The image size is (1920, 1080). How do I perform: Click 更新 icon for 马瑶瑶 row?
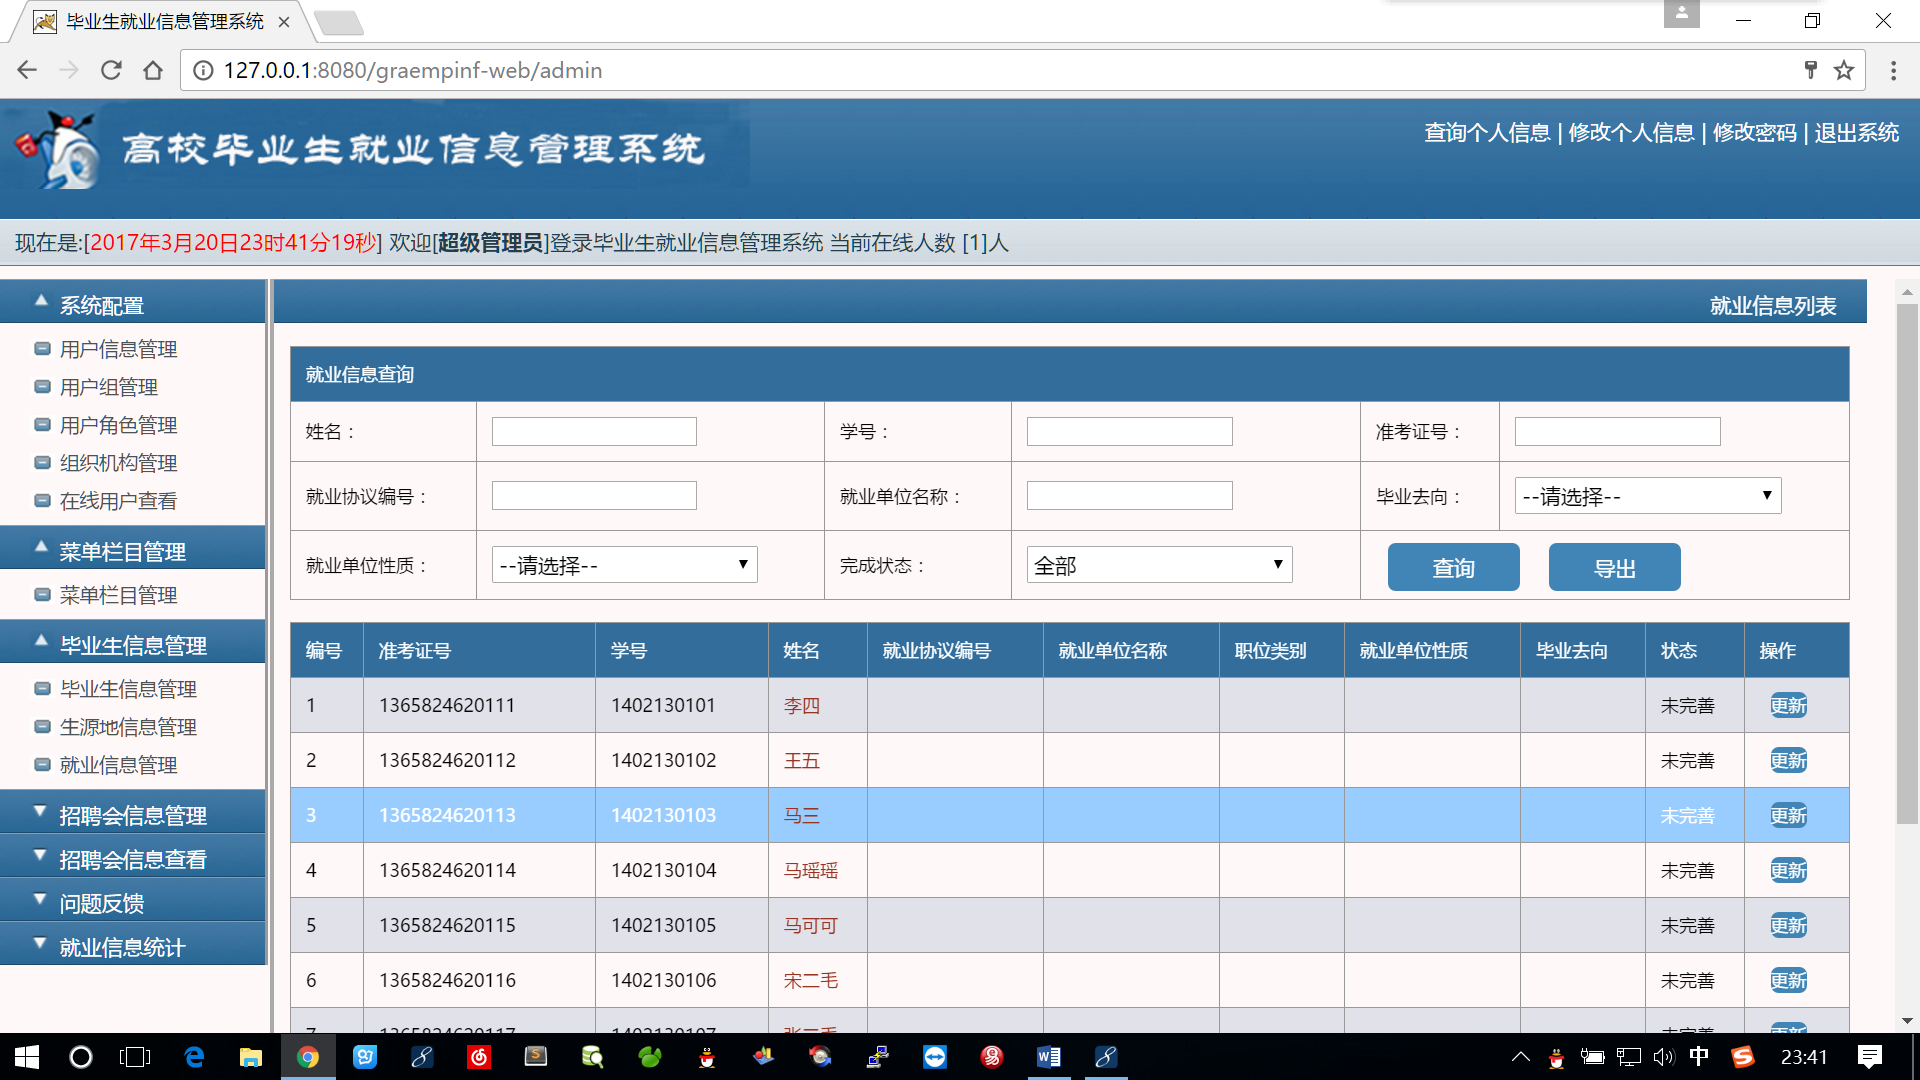(x=1788, y=870)
